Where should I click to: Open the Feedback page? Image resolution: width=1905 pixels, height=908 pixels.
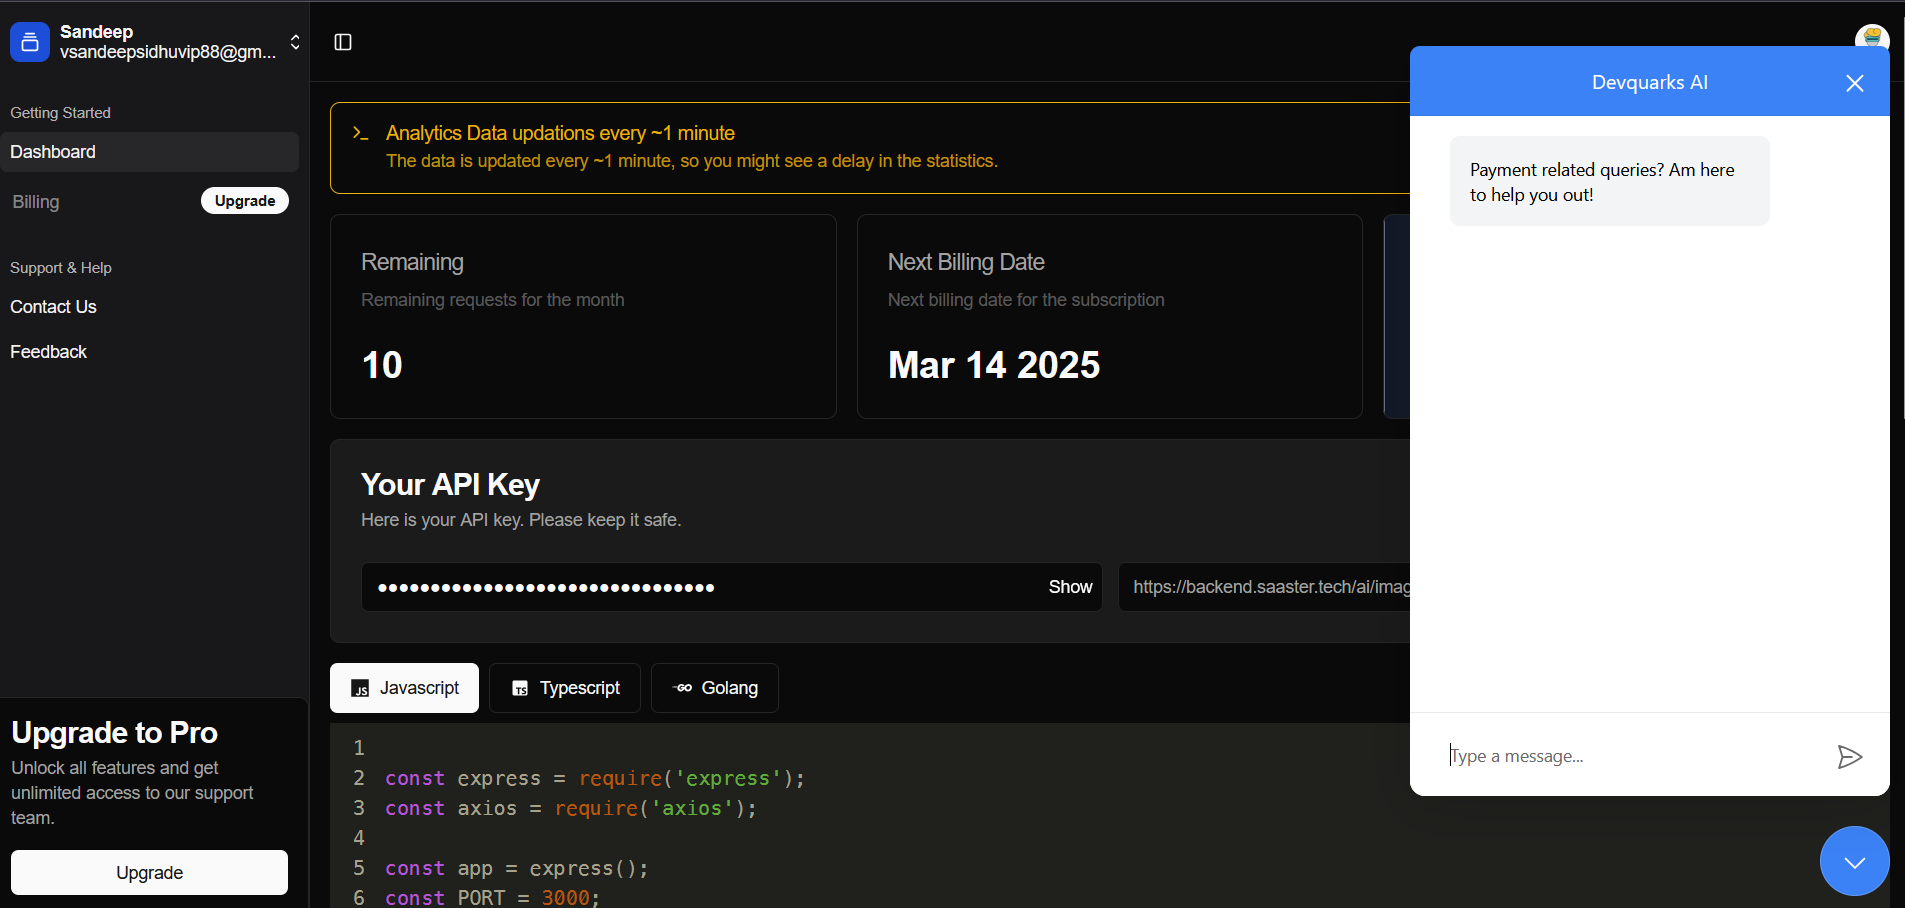[49, 352]
